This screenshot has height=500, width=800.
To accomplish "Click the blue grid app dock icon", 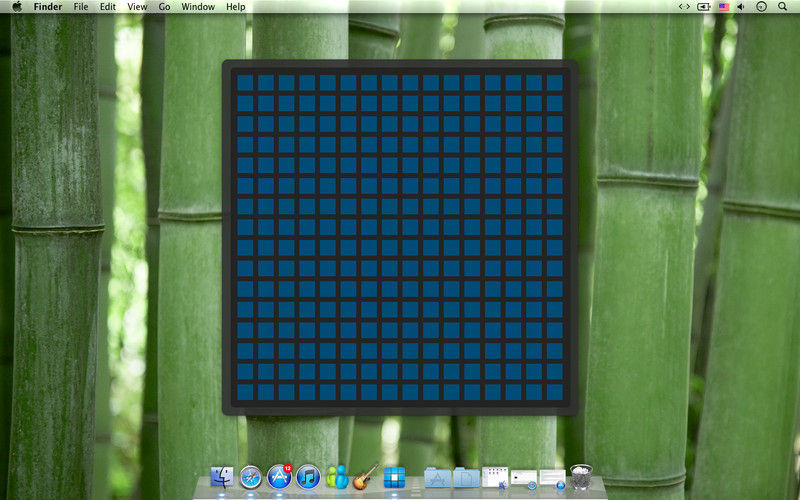I will pyautogui.click(x=395, y=478).
